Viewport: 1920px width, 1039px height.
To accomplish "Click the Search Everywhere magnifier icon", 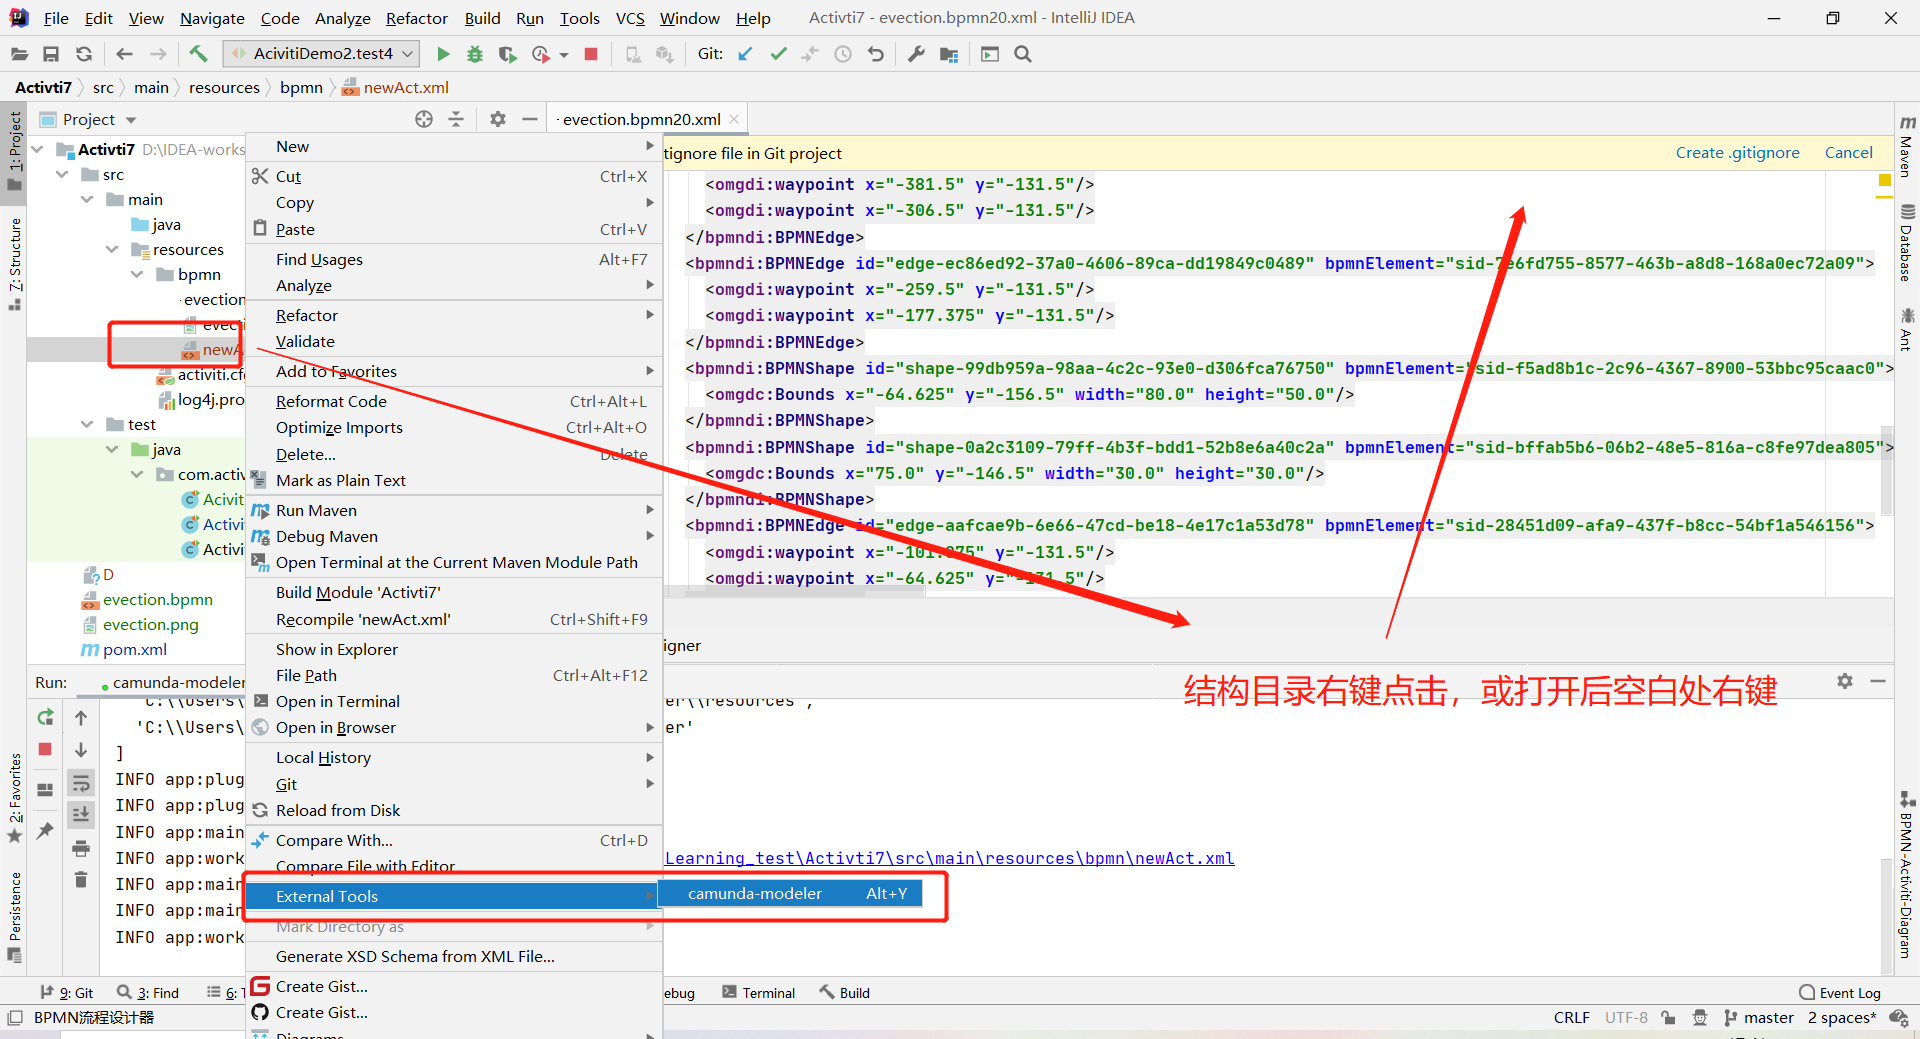I will 1023,54.
